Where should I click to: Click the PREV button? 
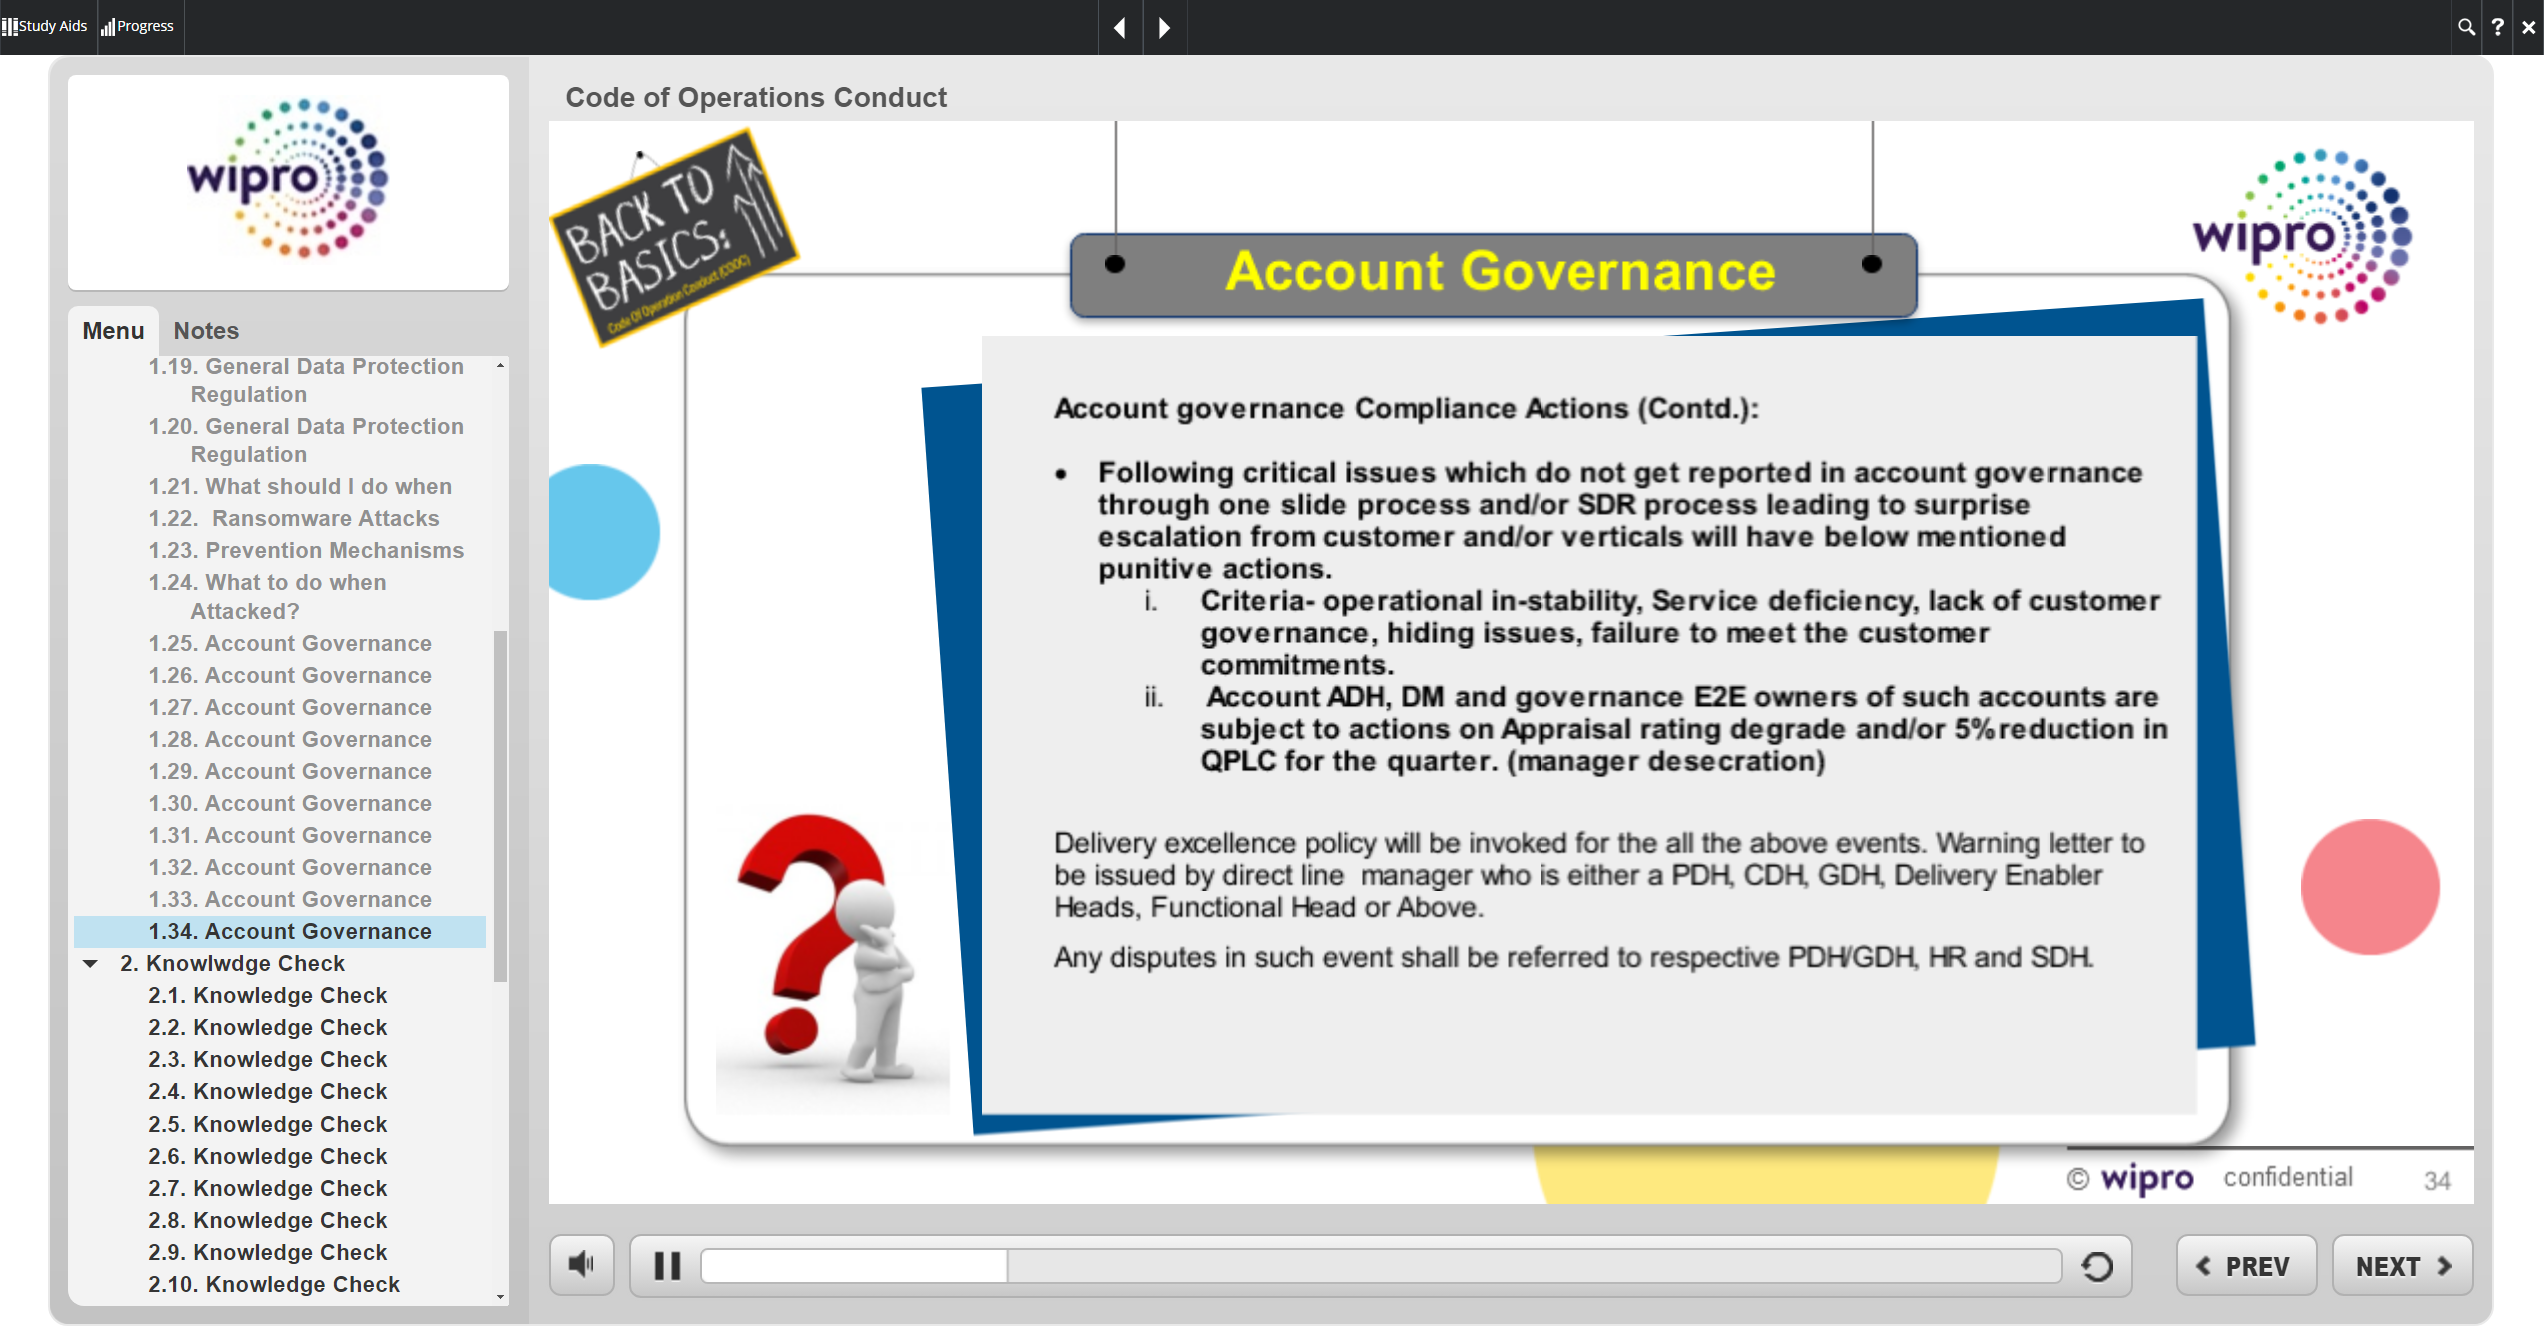[2245, 1266]
